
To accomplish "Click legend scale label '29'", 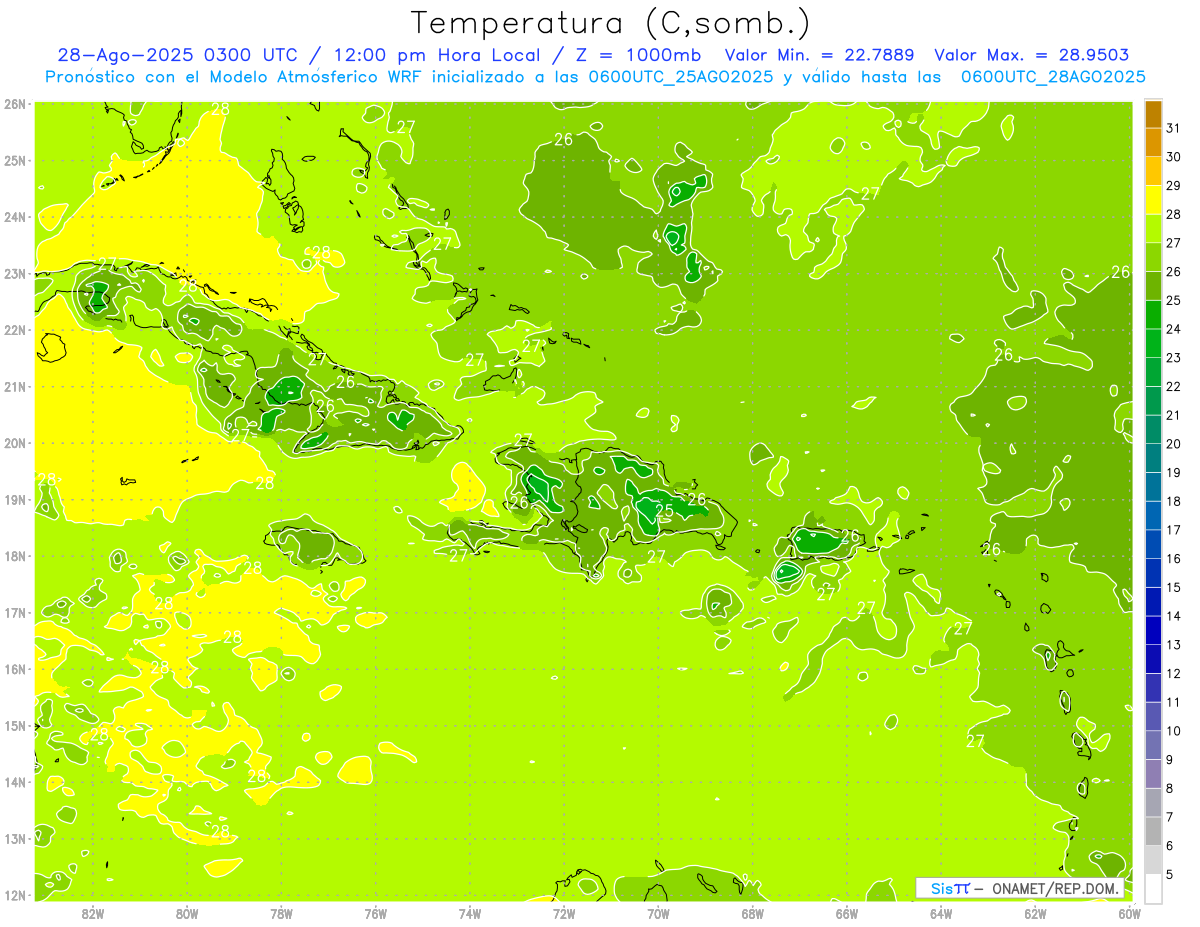I will point(1173,186).
